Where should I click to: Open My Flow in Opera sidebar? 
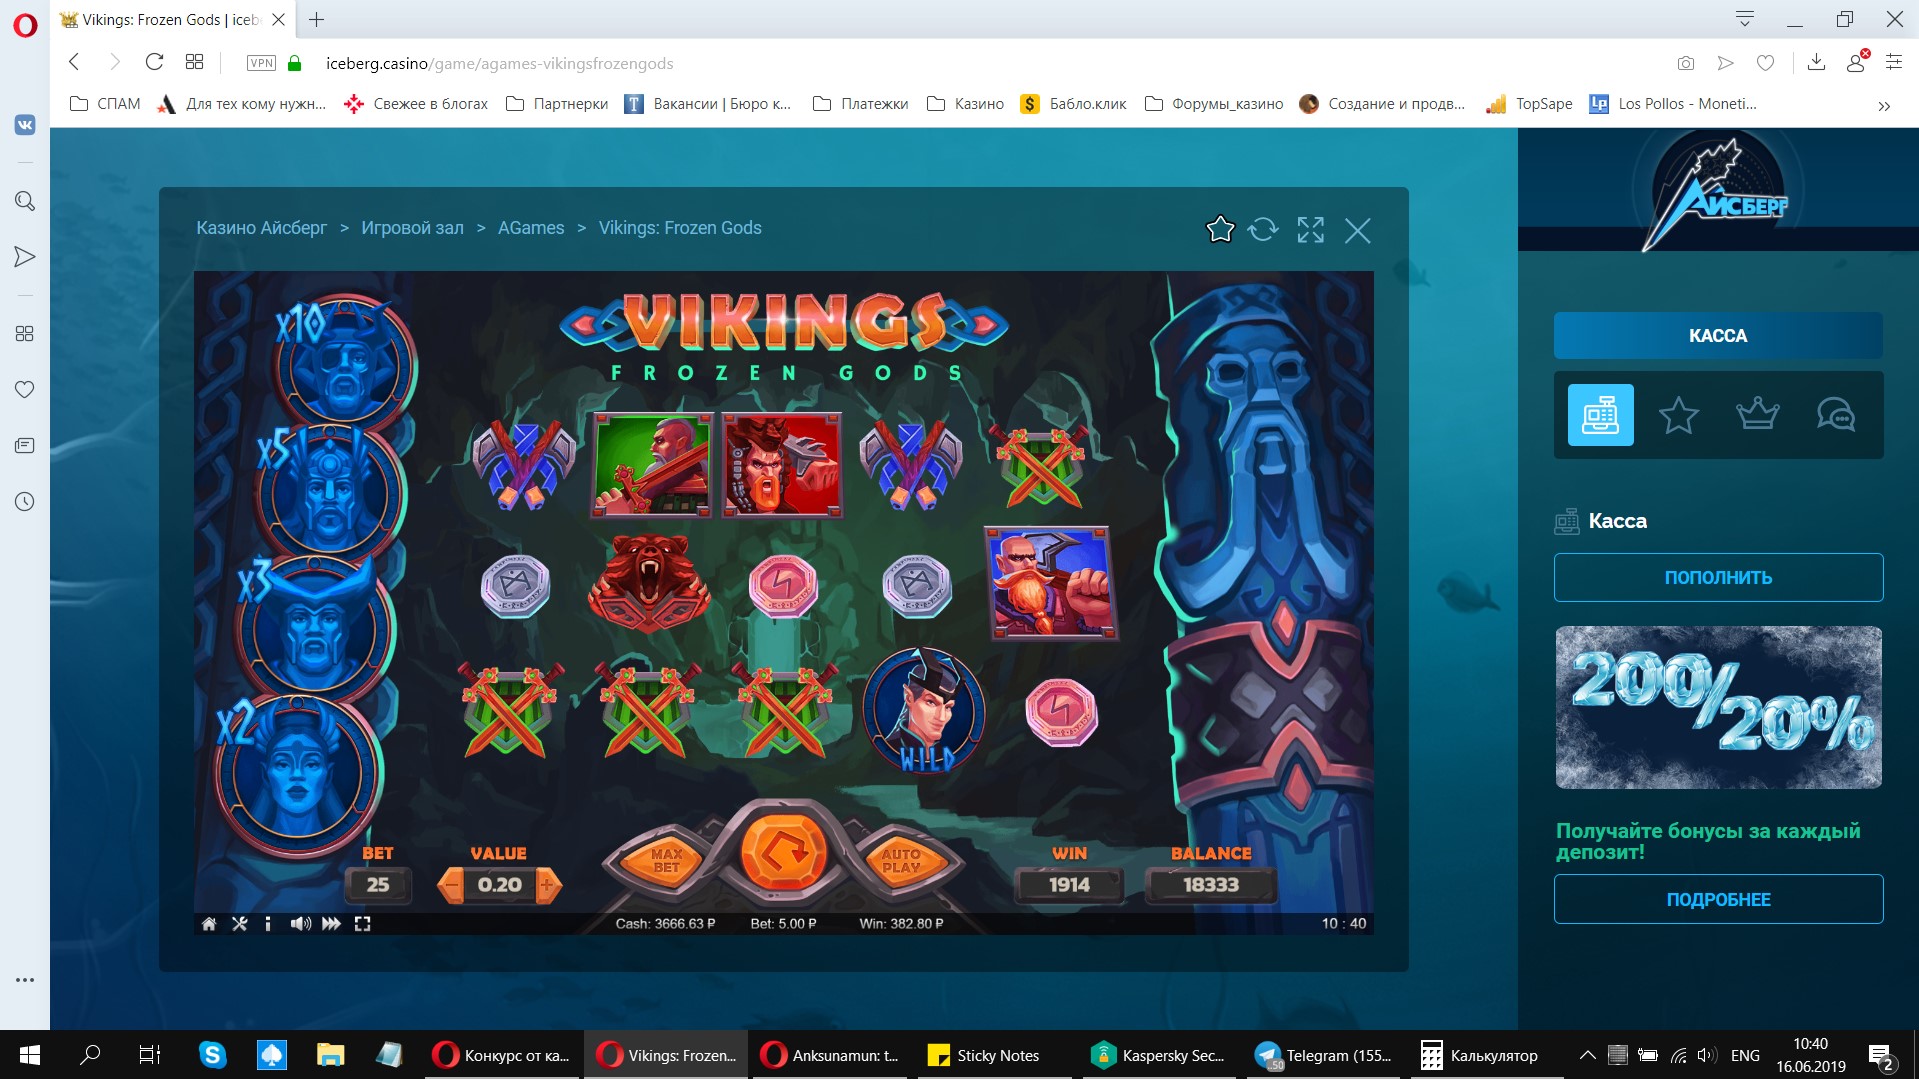(x=25, y=257)
